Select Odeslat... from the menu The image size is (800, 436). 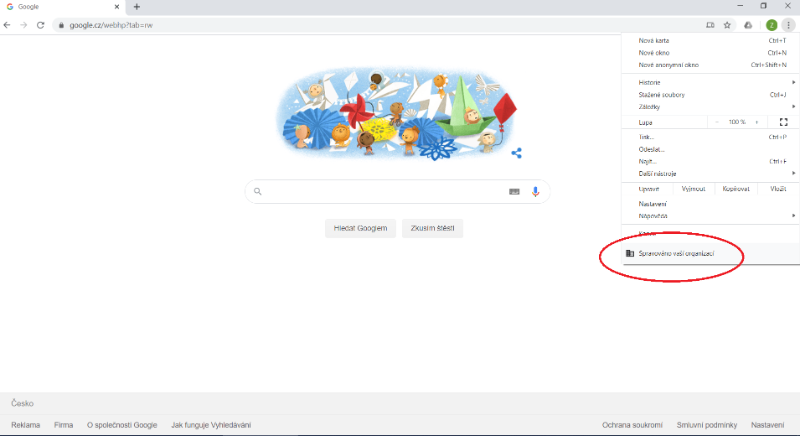click(710, 149)
